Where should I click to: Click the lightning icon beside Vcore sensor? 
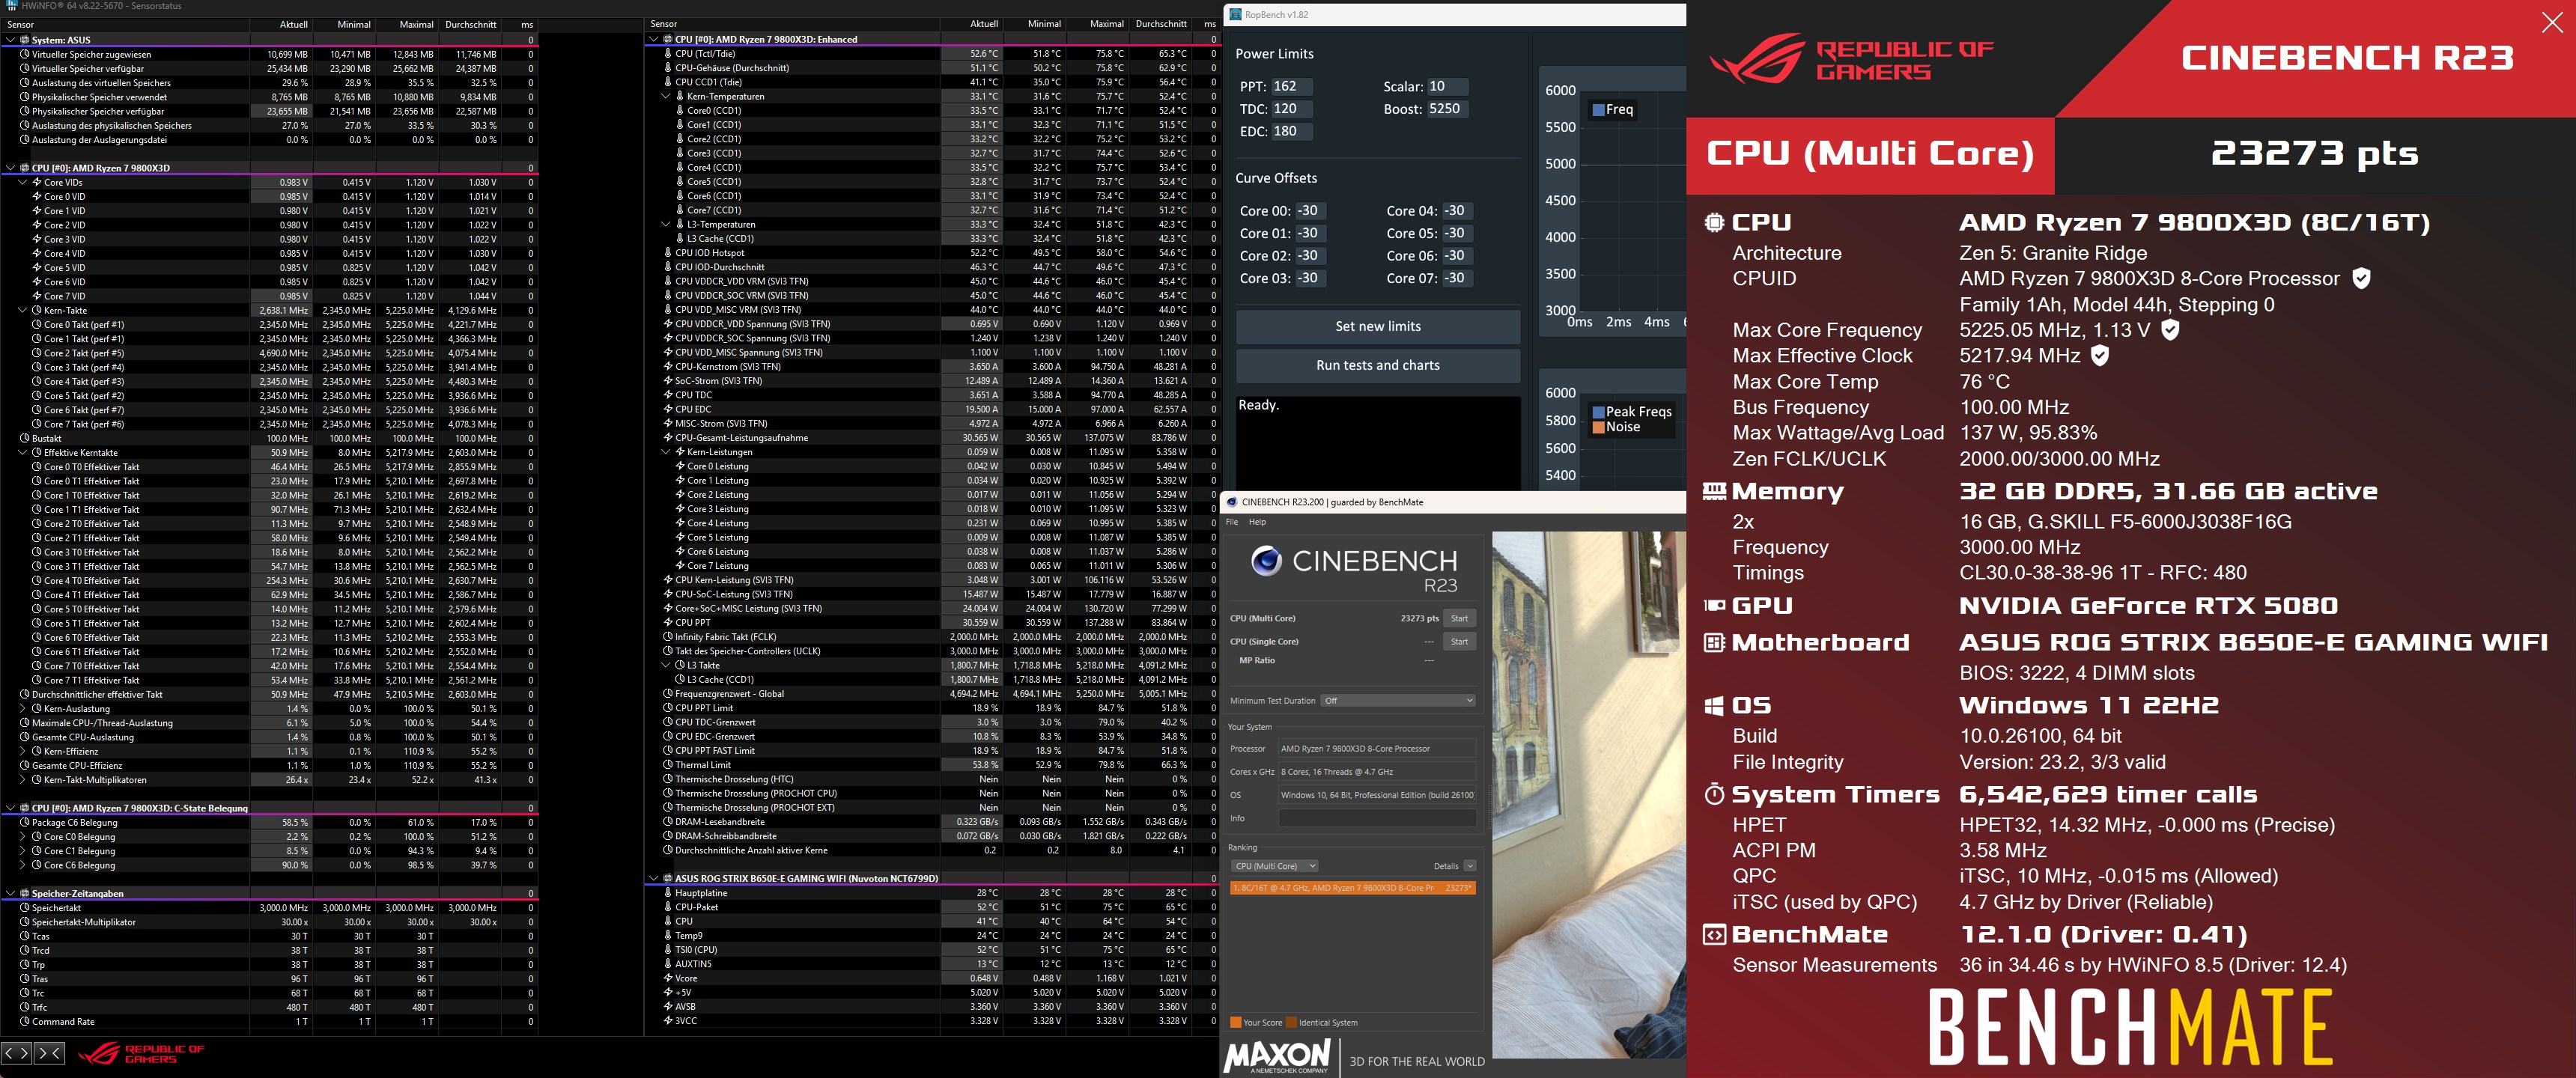pyautogui.click(x=668, y=978)
